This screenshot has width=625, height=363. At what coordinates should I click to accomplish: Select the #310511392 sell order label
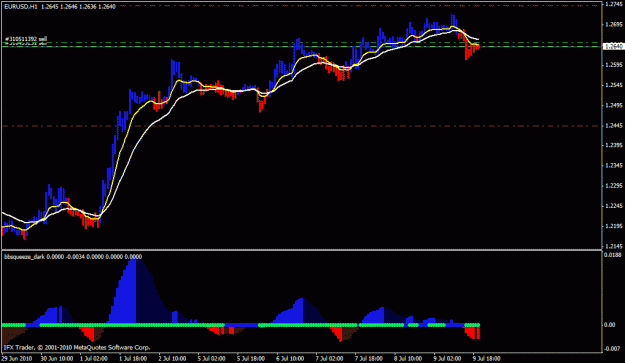[26, 39]
